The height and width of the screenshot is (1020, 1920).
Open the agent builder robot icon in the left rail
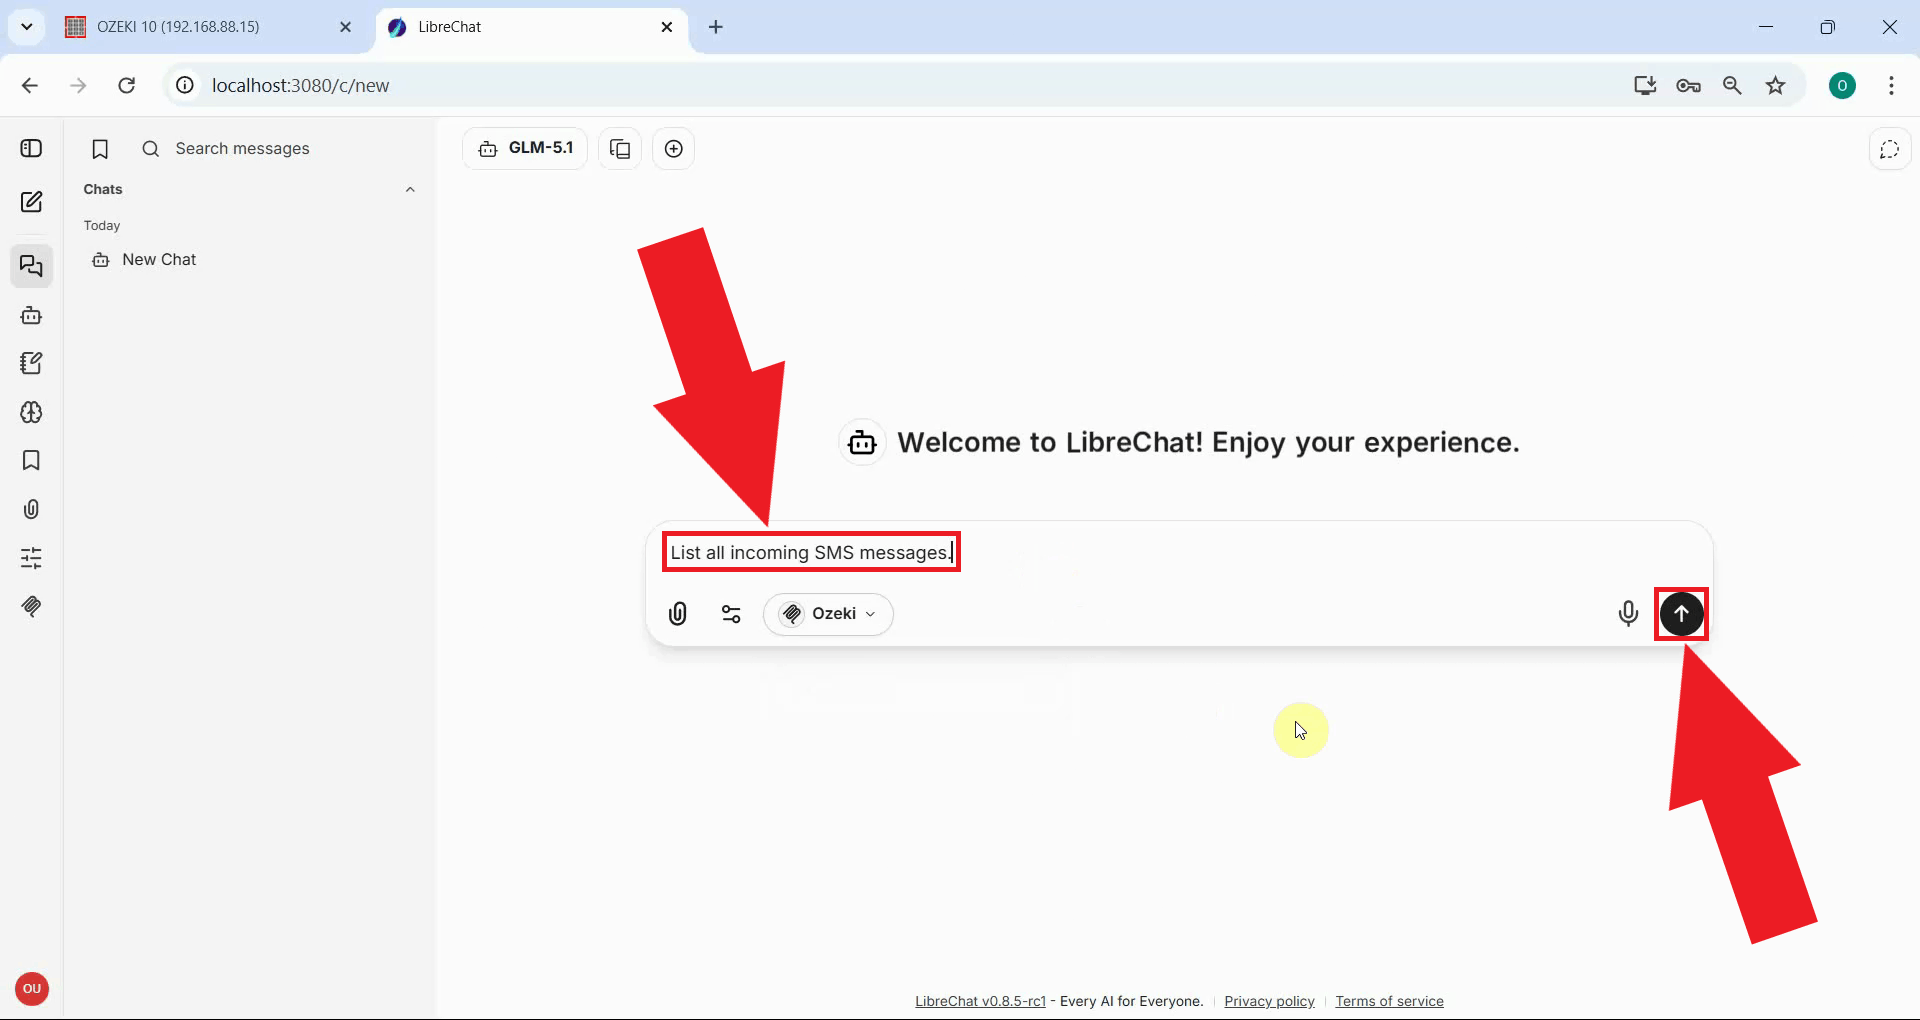tap(31, 315)
